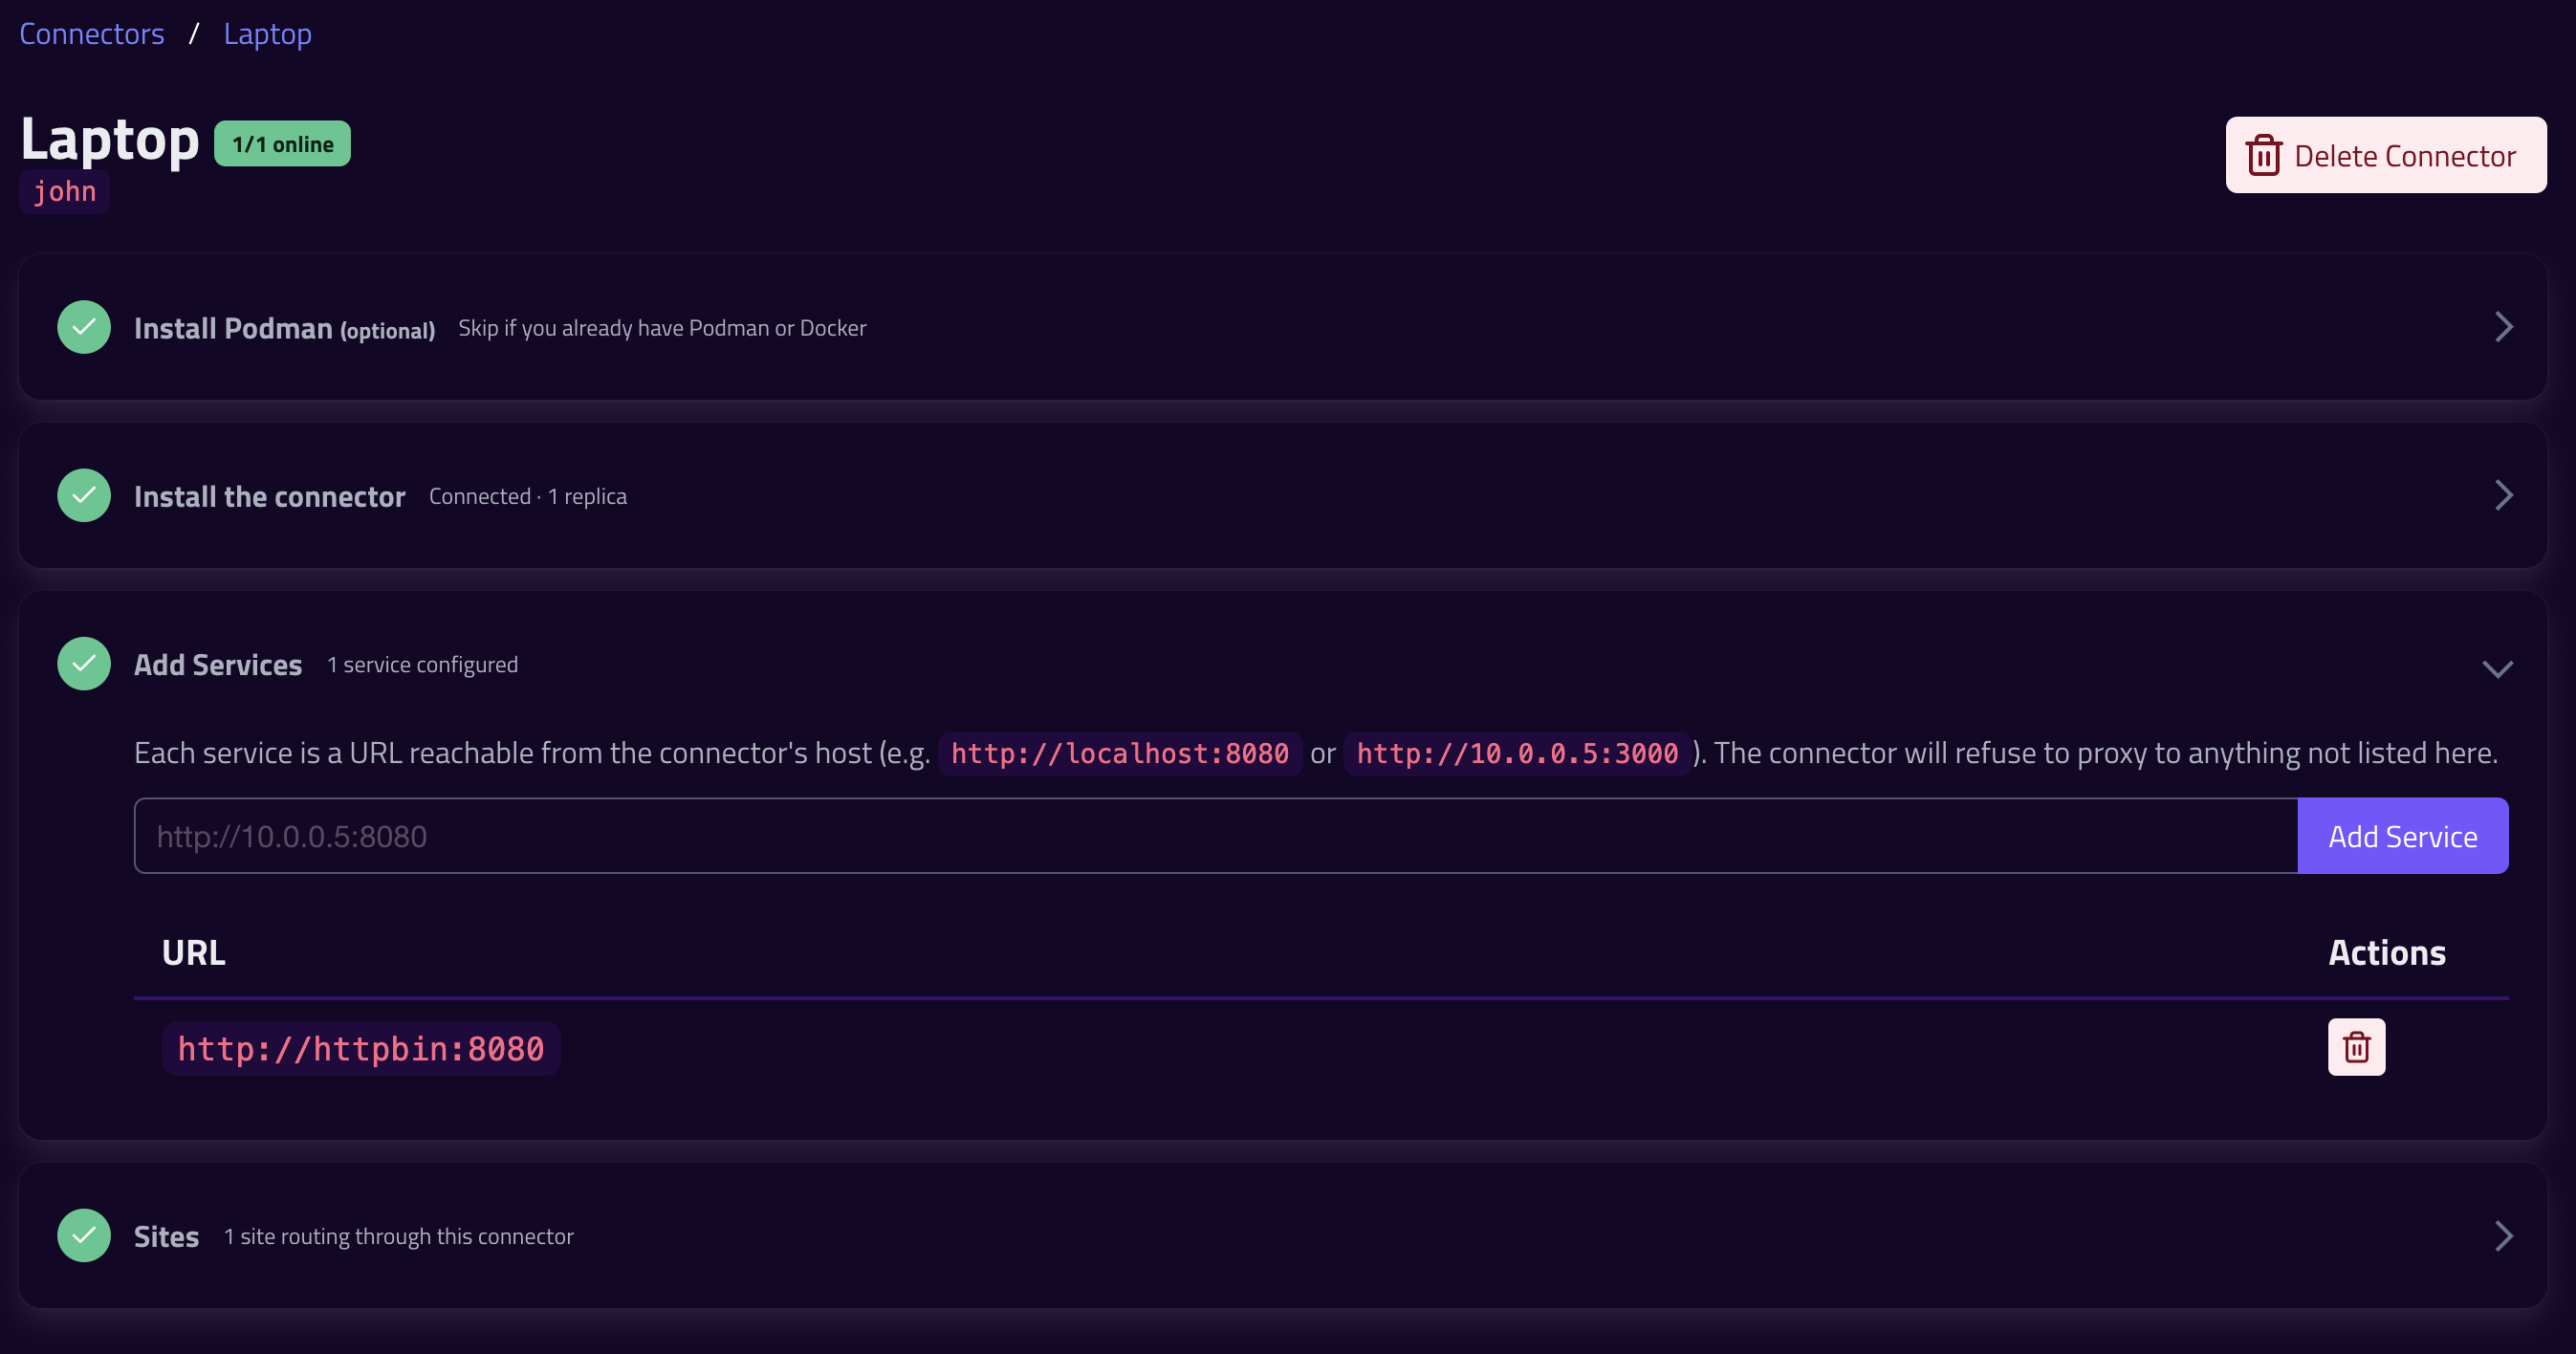Screen dimensions: 2576x1354
Task: Click the Install Podman (optional) heading
Action: pos(284,328)
